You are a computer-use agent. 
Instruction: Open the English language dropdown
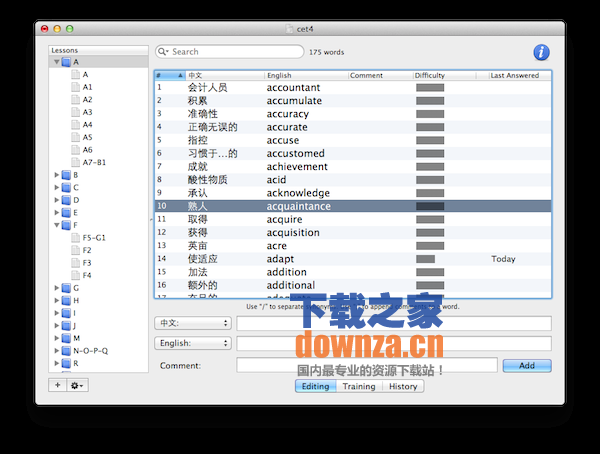point(193,343)
